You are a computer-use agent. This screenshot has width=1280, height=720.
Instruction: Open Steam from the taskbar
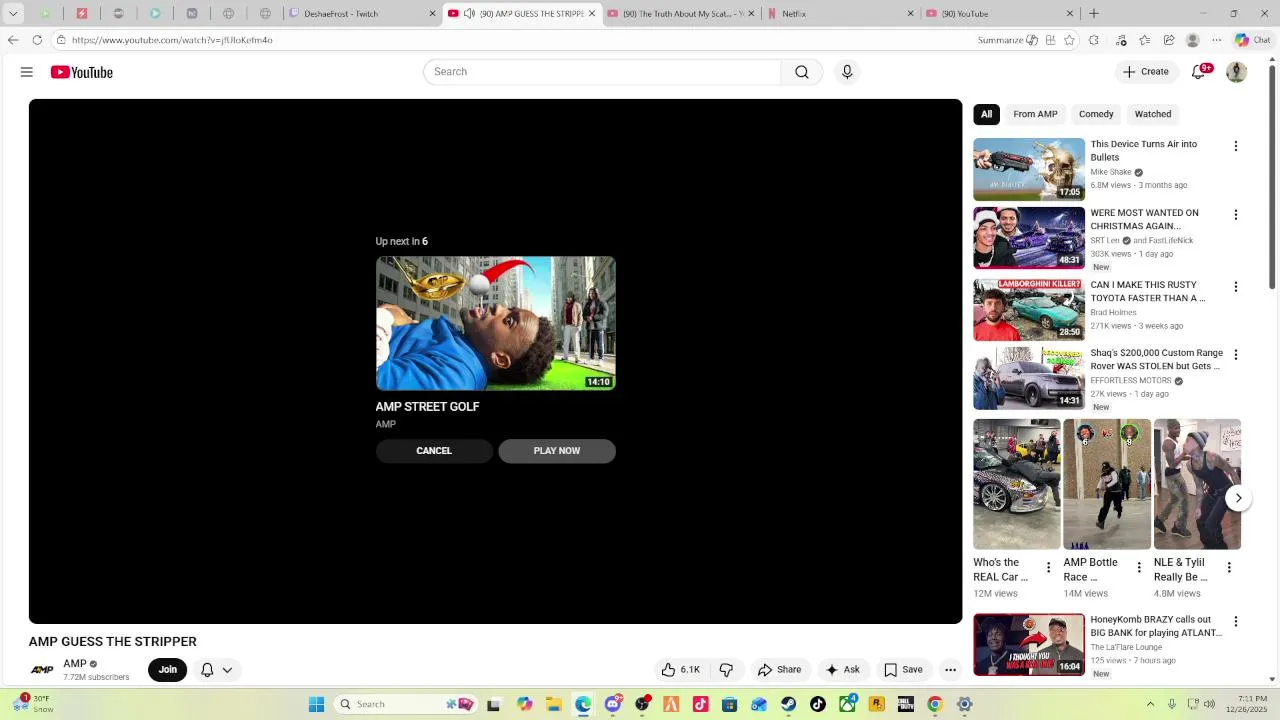(789, 704)
